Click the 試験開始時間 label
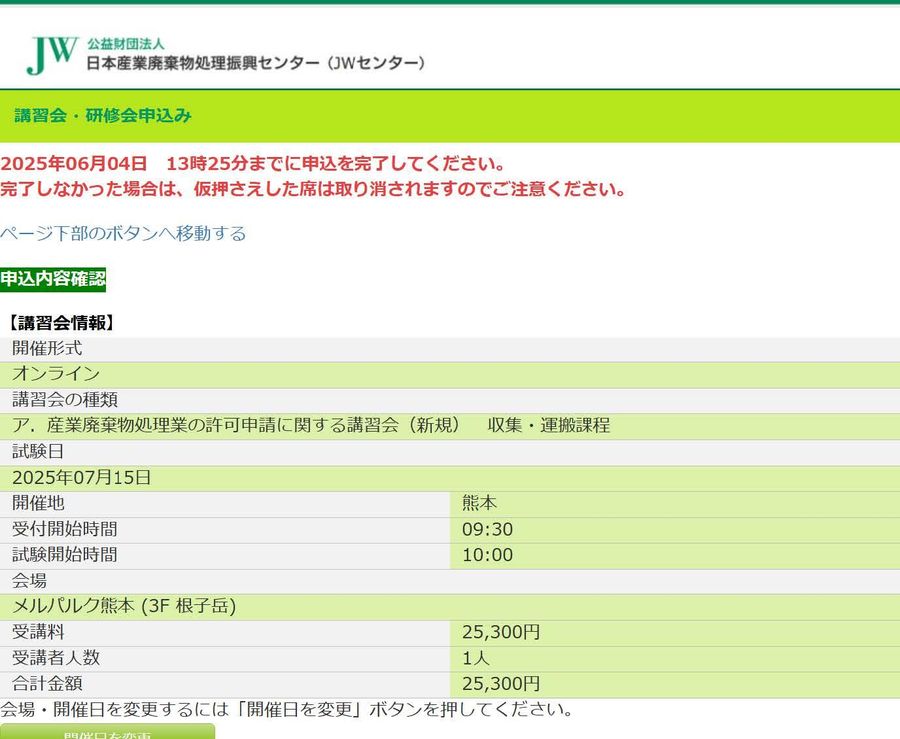 click(x=64, y=555)
